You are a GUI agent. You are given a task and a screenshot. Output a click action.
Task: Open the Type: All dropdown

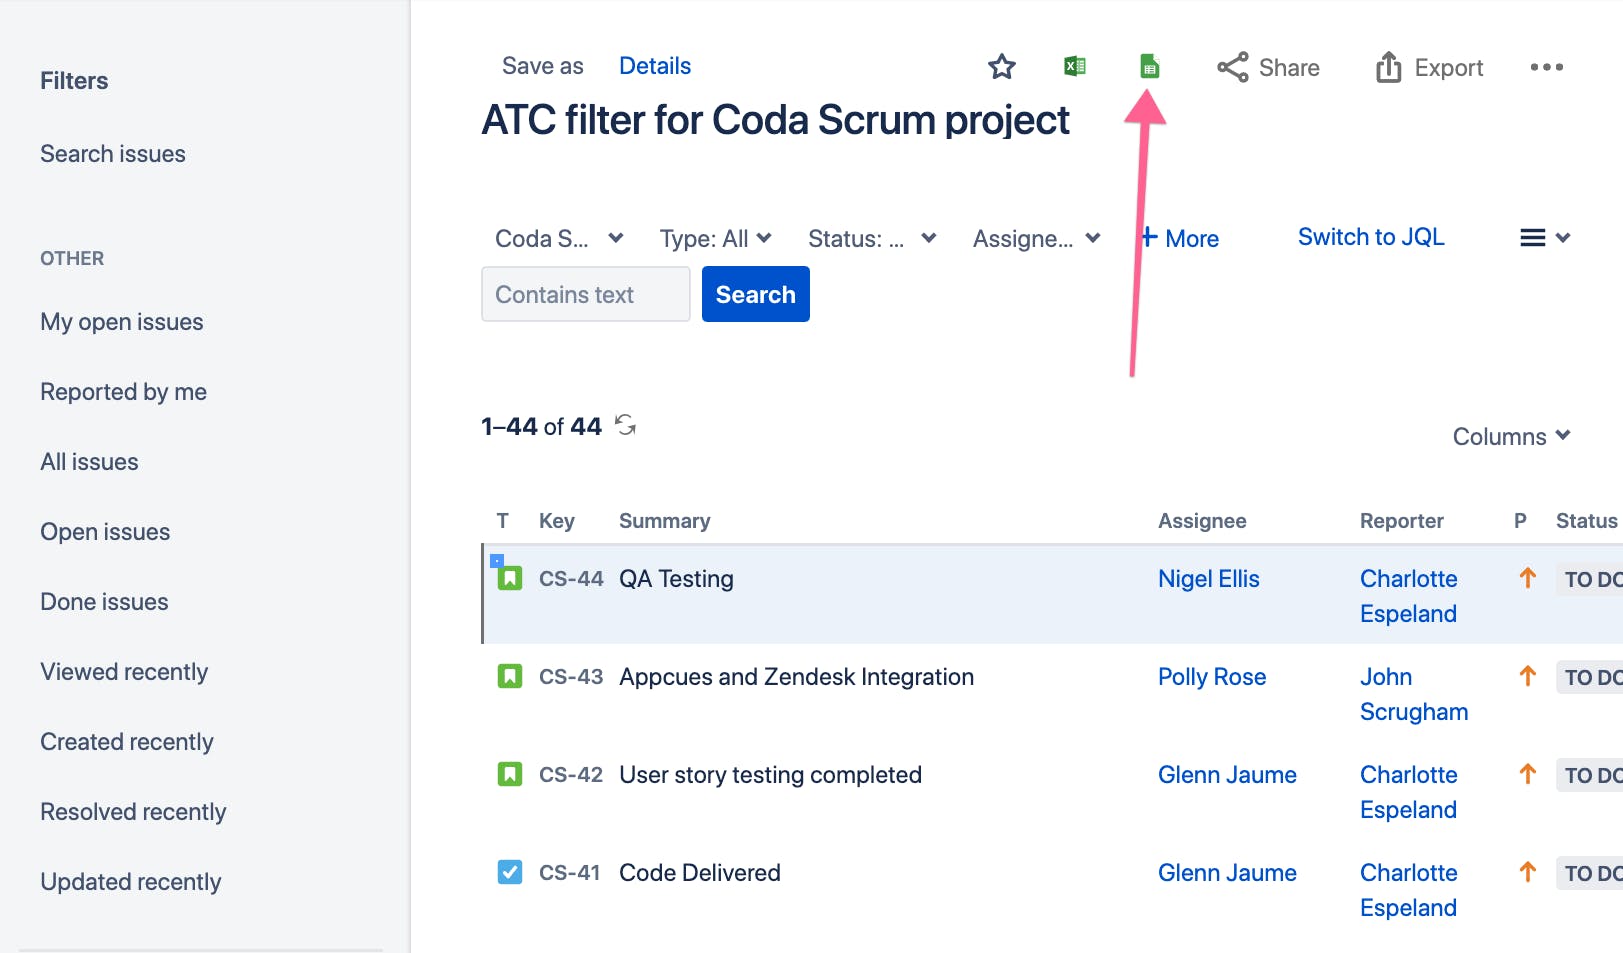click(x=714, y=238)
